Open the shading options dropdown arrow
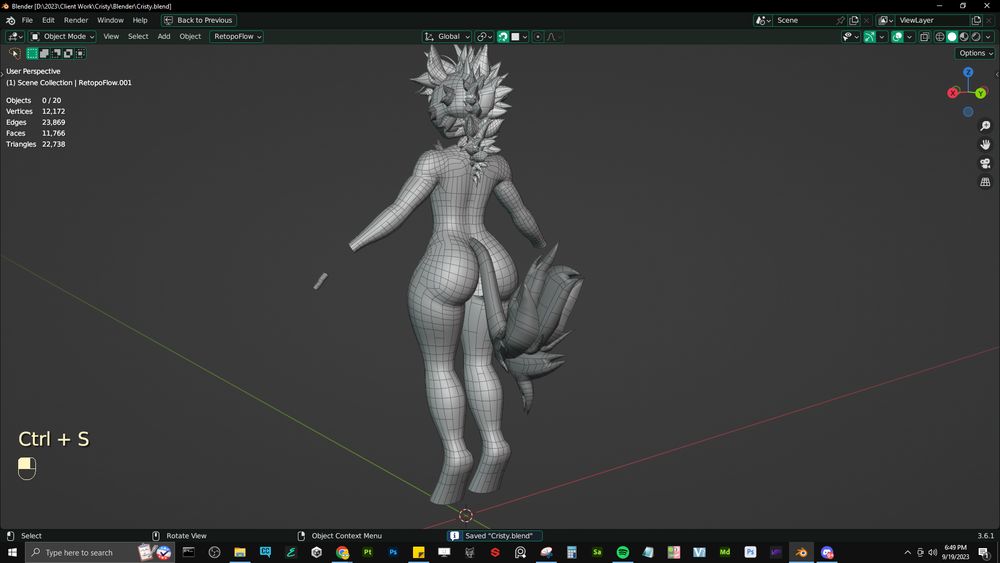The width and height of the screenshot is (1000, 563). [x=988, y=37]
